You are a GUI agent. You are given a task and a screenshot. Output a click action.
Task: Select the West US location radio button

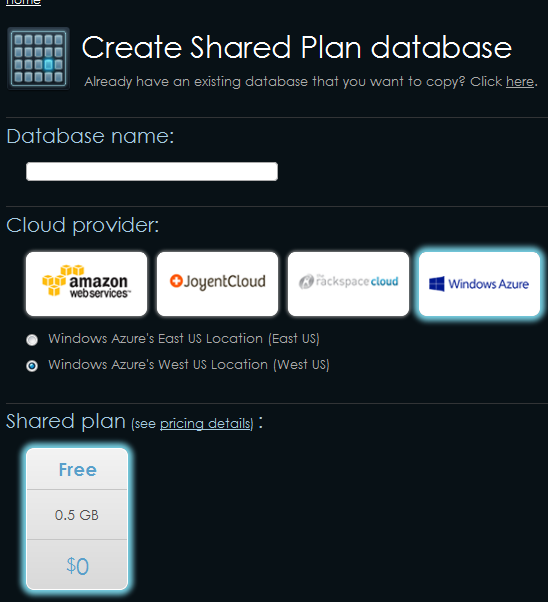click(32, 366)
